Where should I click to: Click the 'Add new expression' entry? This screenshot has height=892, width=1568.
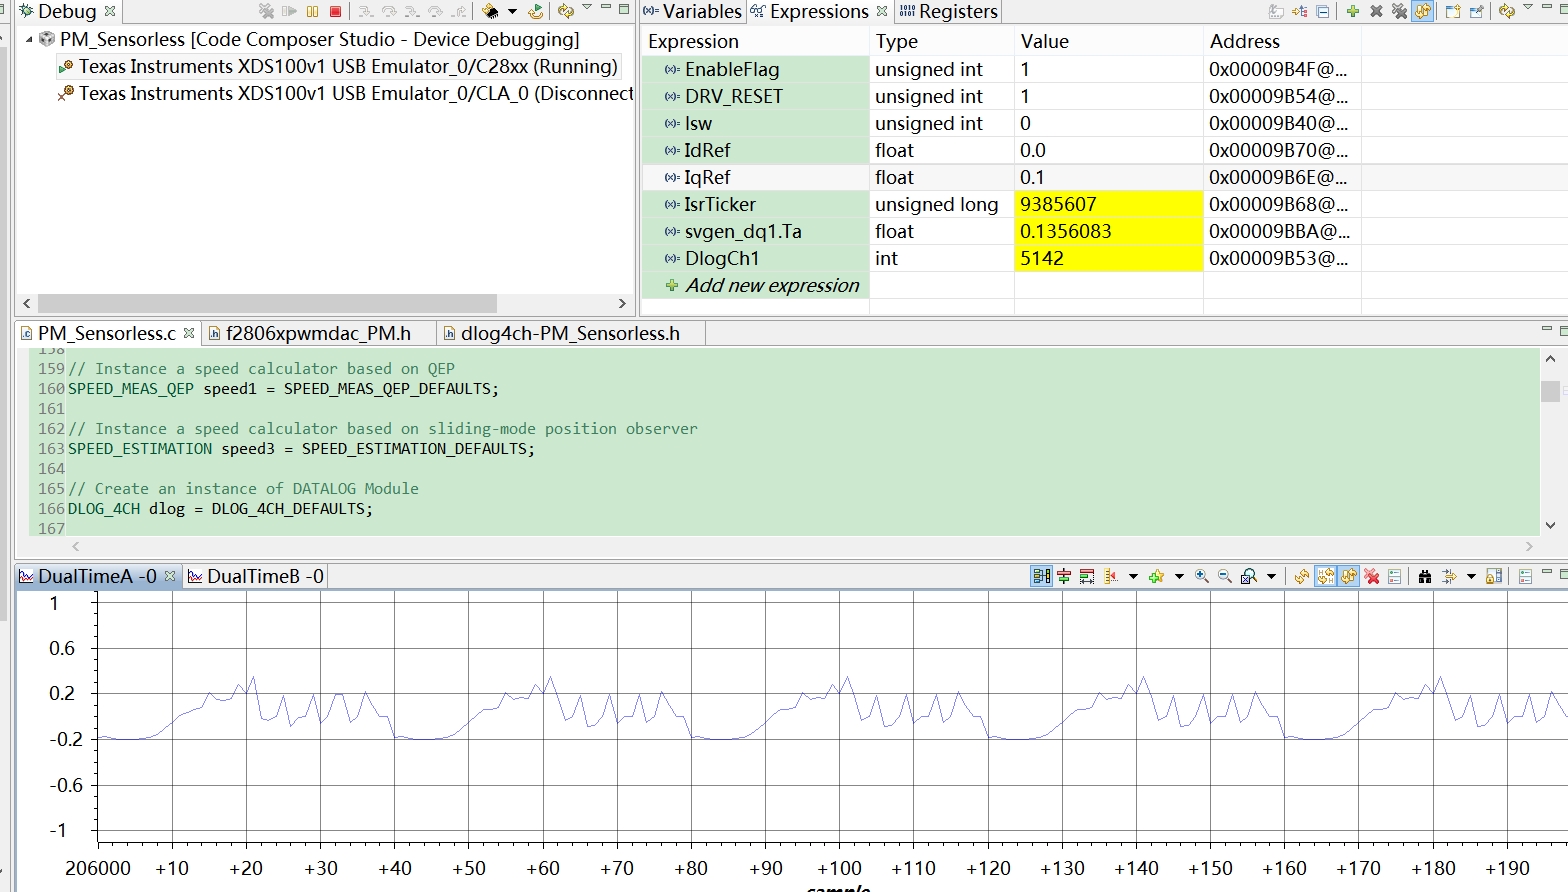(x=771, y=286)
